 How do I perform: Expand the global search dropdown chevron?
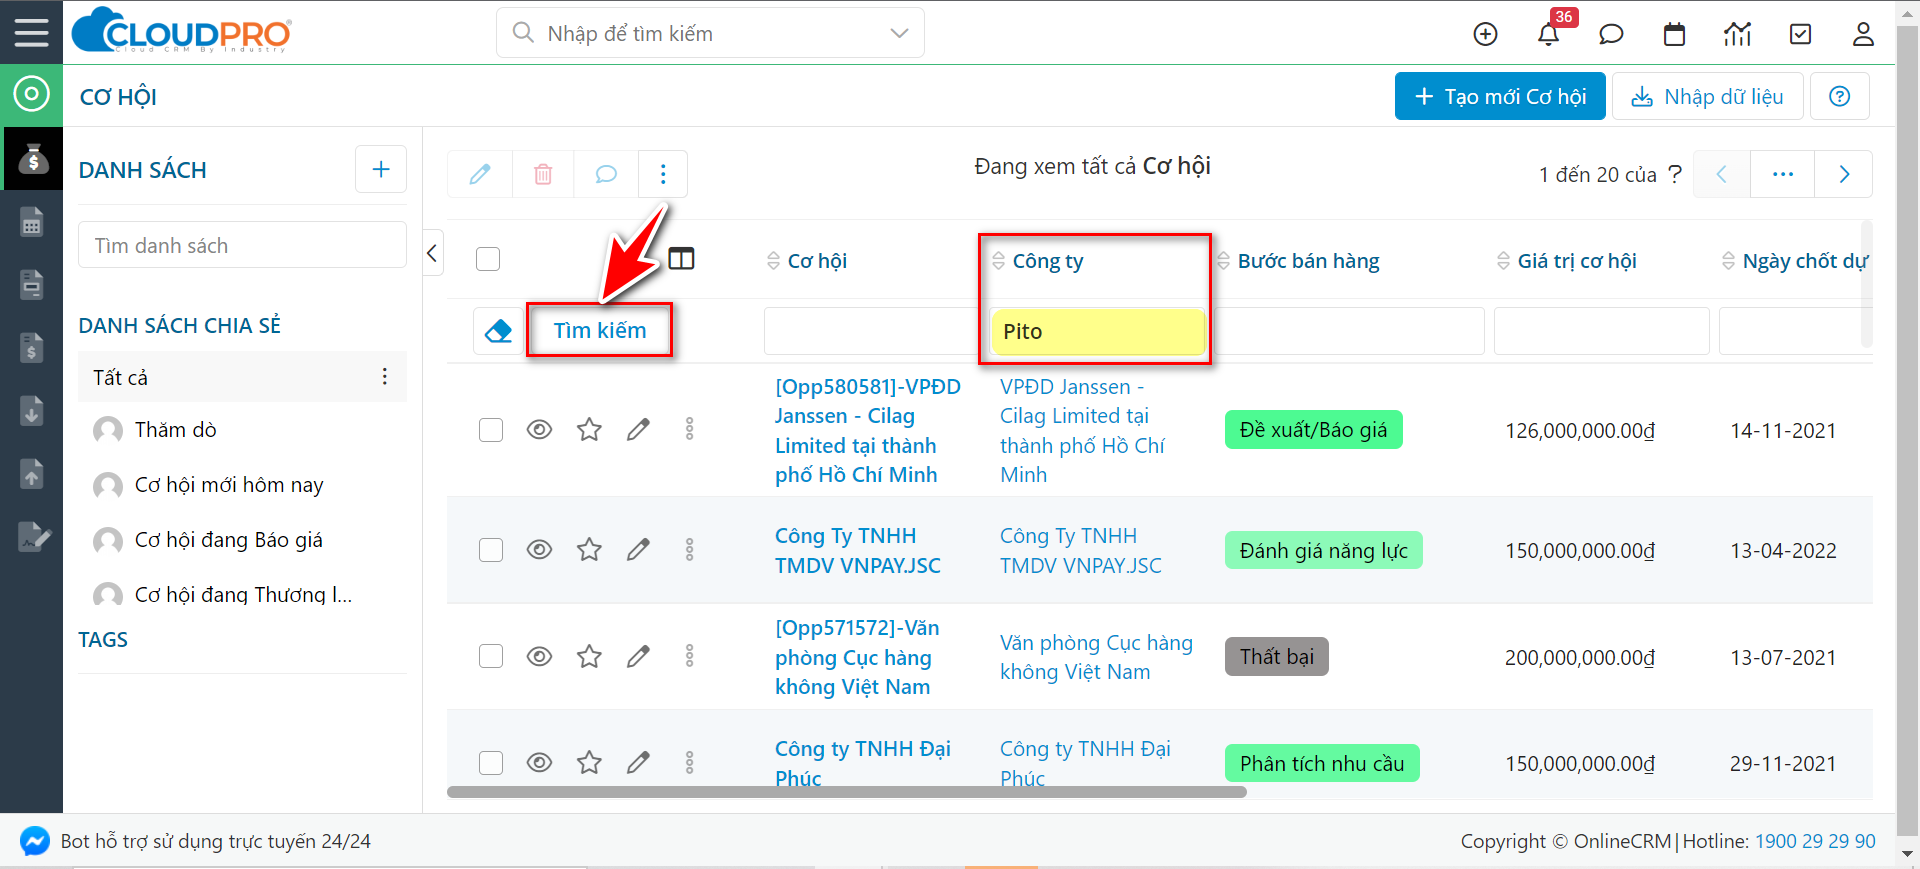click(x=899, y=33)
